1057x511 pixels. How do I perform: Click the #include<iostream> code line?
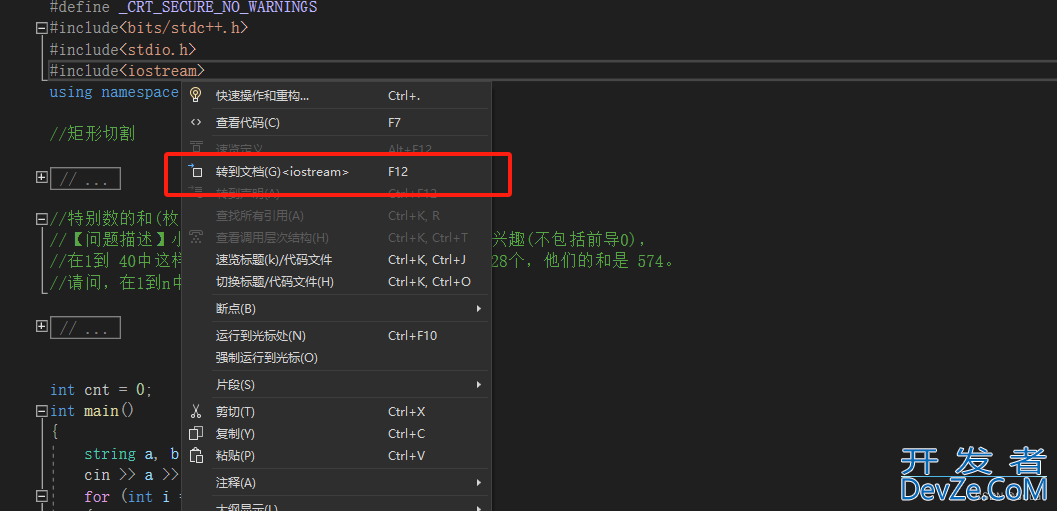coord(127,71)
